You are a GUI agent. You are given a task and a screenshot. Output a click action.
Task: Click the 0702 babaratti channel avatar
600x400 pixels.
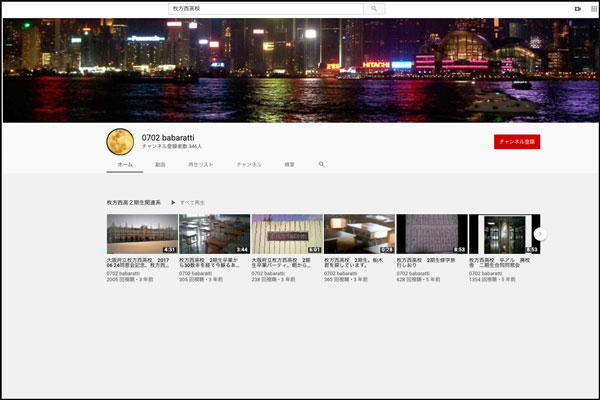(x=120, y=141)
